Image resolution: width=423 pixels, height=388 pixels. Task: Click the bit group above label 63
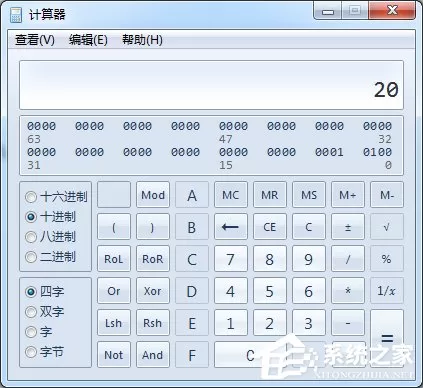(x=41, y=126)
